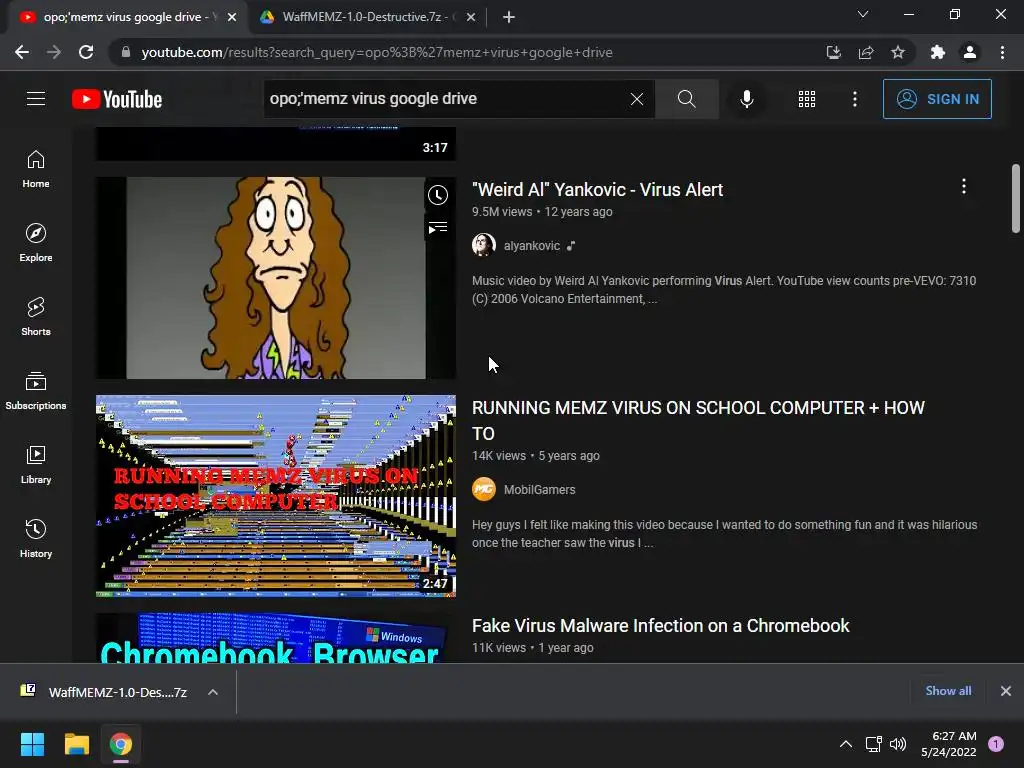Go forward in Chrome
Image resolution: width=1024 pixels, height=768 pixels.
pos(54,52)
